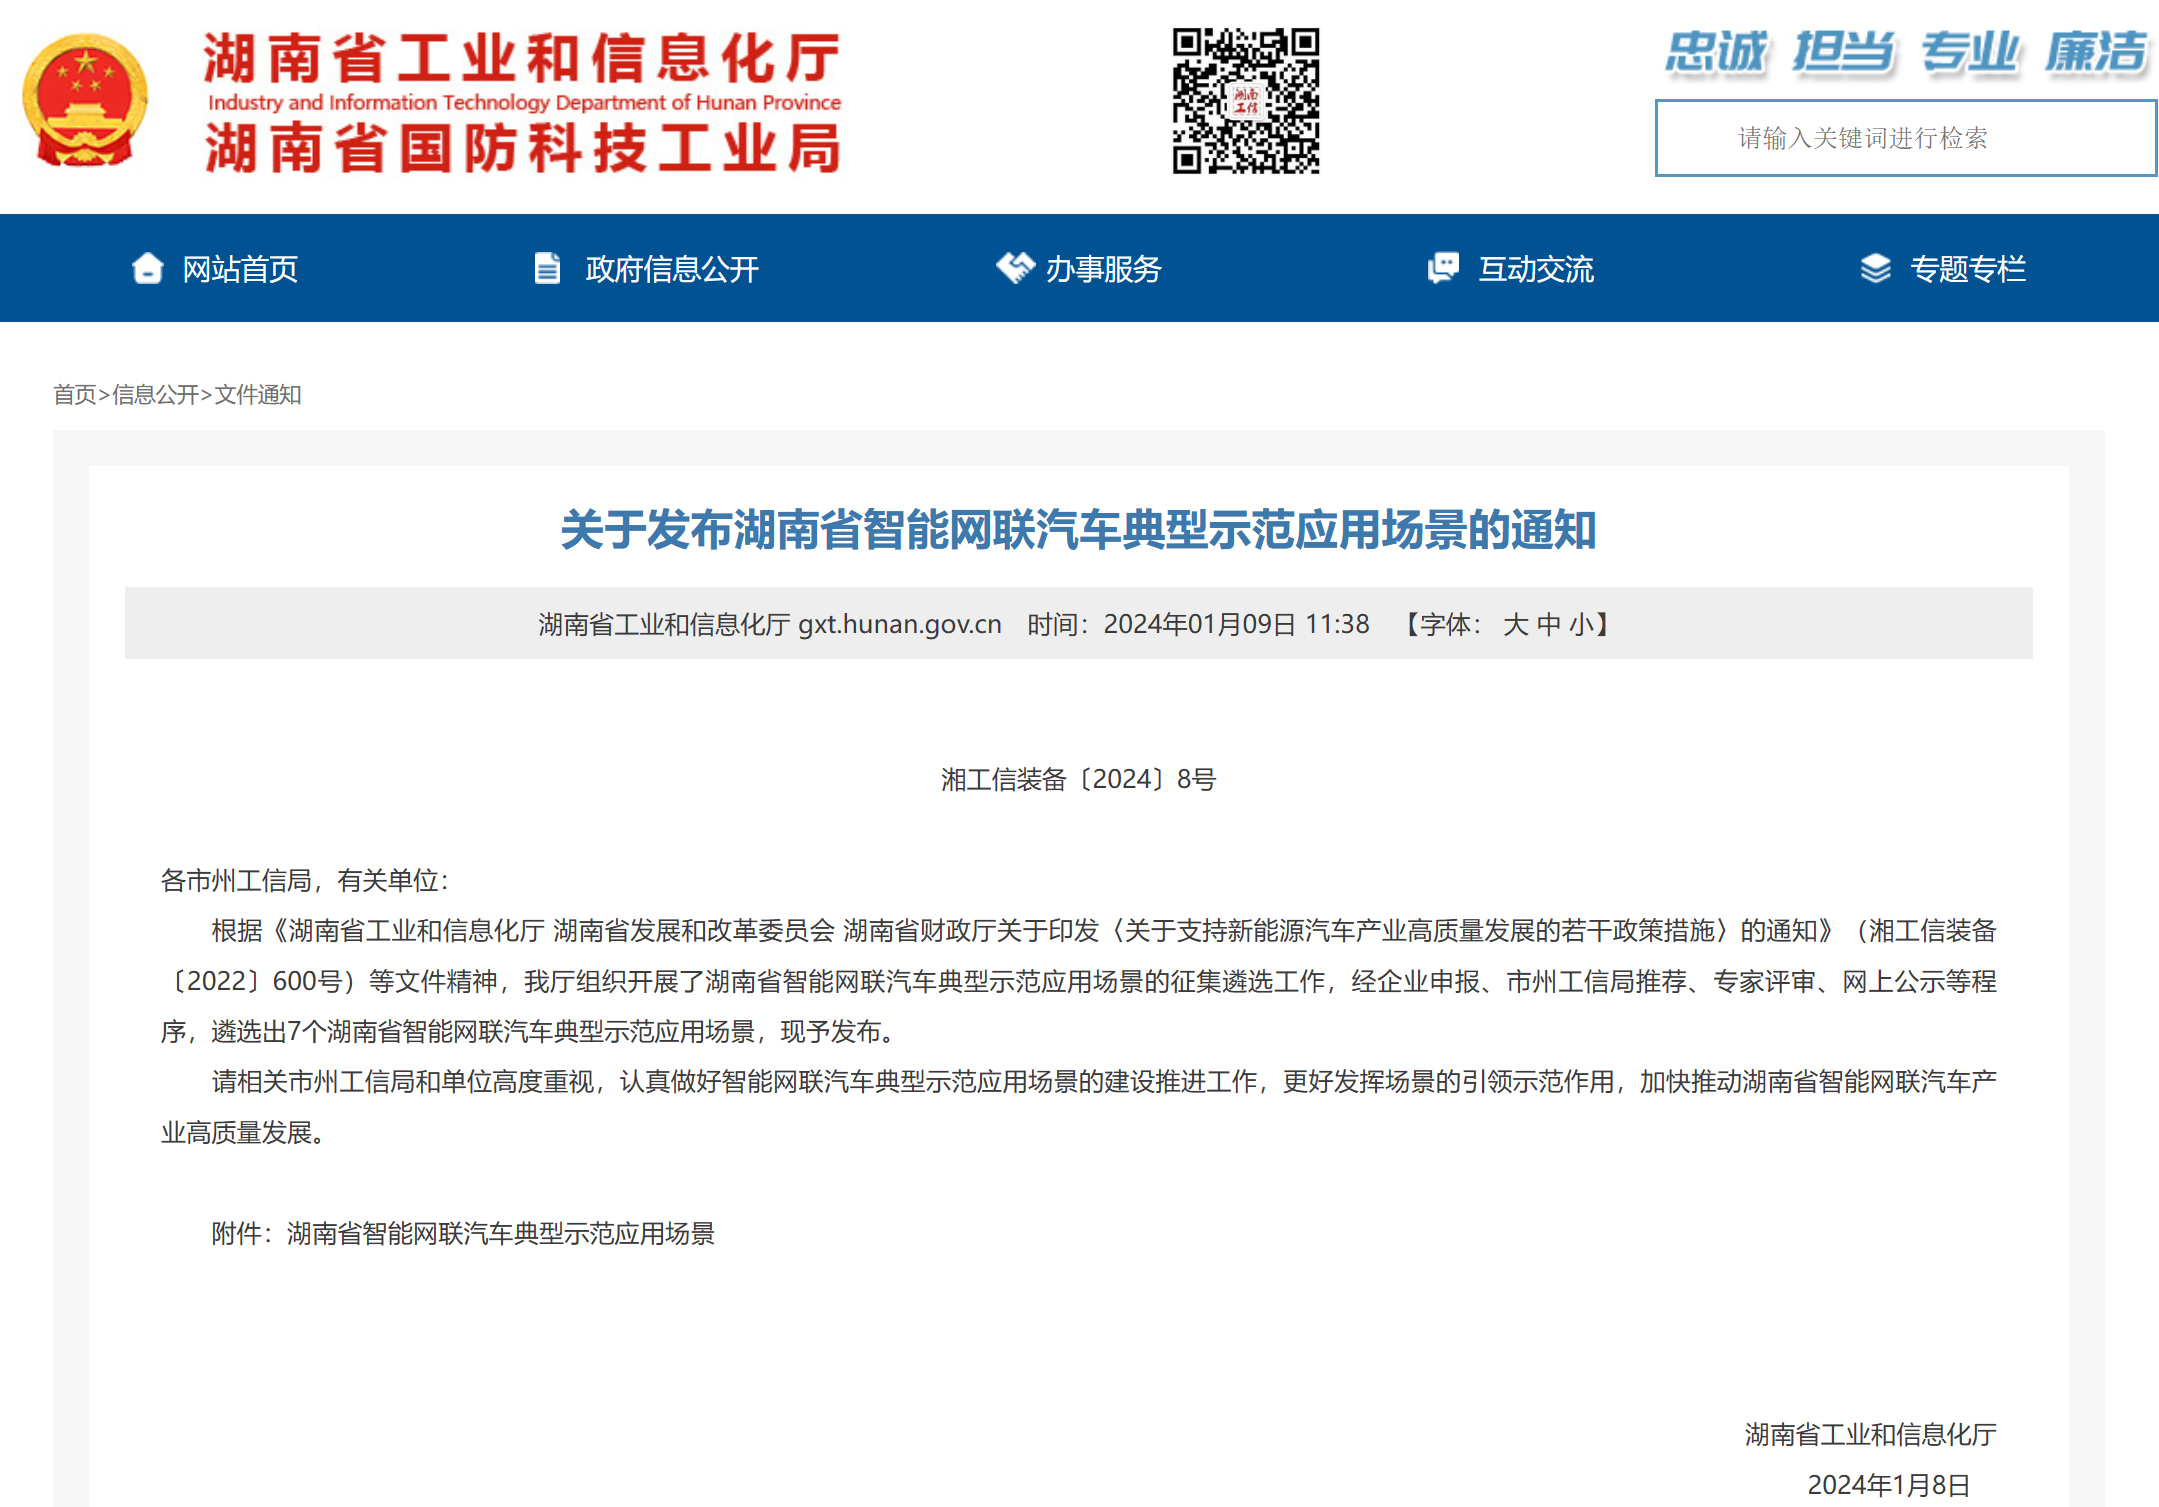Click the chat icon beside 互动交流
Screen dimensions: 2159x1507
(1443, 268)
